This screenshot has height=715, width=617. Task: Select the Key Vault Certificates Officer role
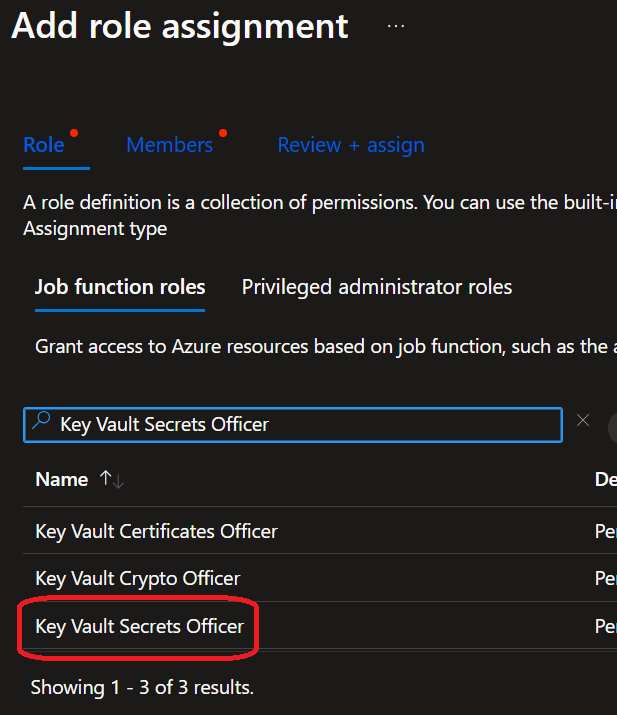point(156,531)
